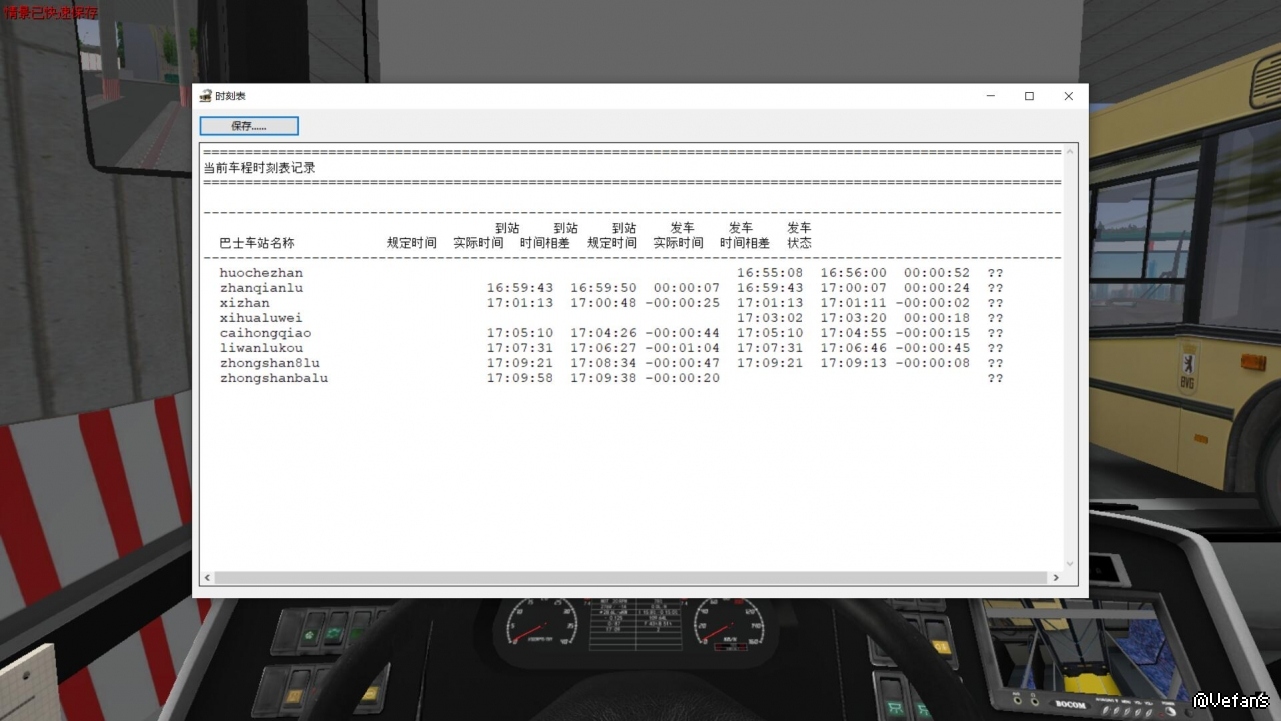1281x721 pixels.
Task: Click the departure difference 00:00:18
Action: click(937, 318)
